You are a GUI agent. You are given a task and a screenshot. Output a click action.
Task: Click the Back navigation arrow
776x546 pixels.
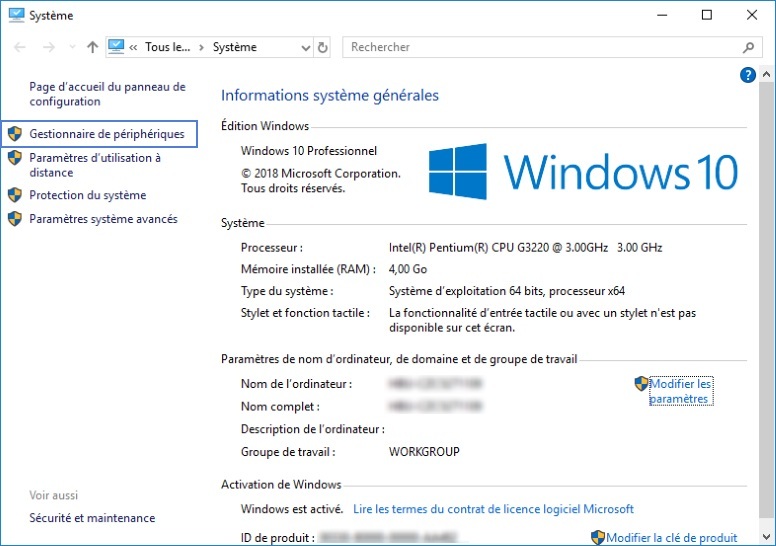20,47
